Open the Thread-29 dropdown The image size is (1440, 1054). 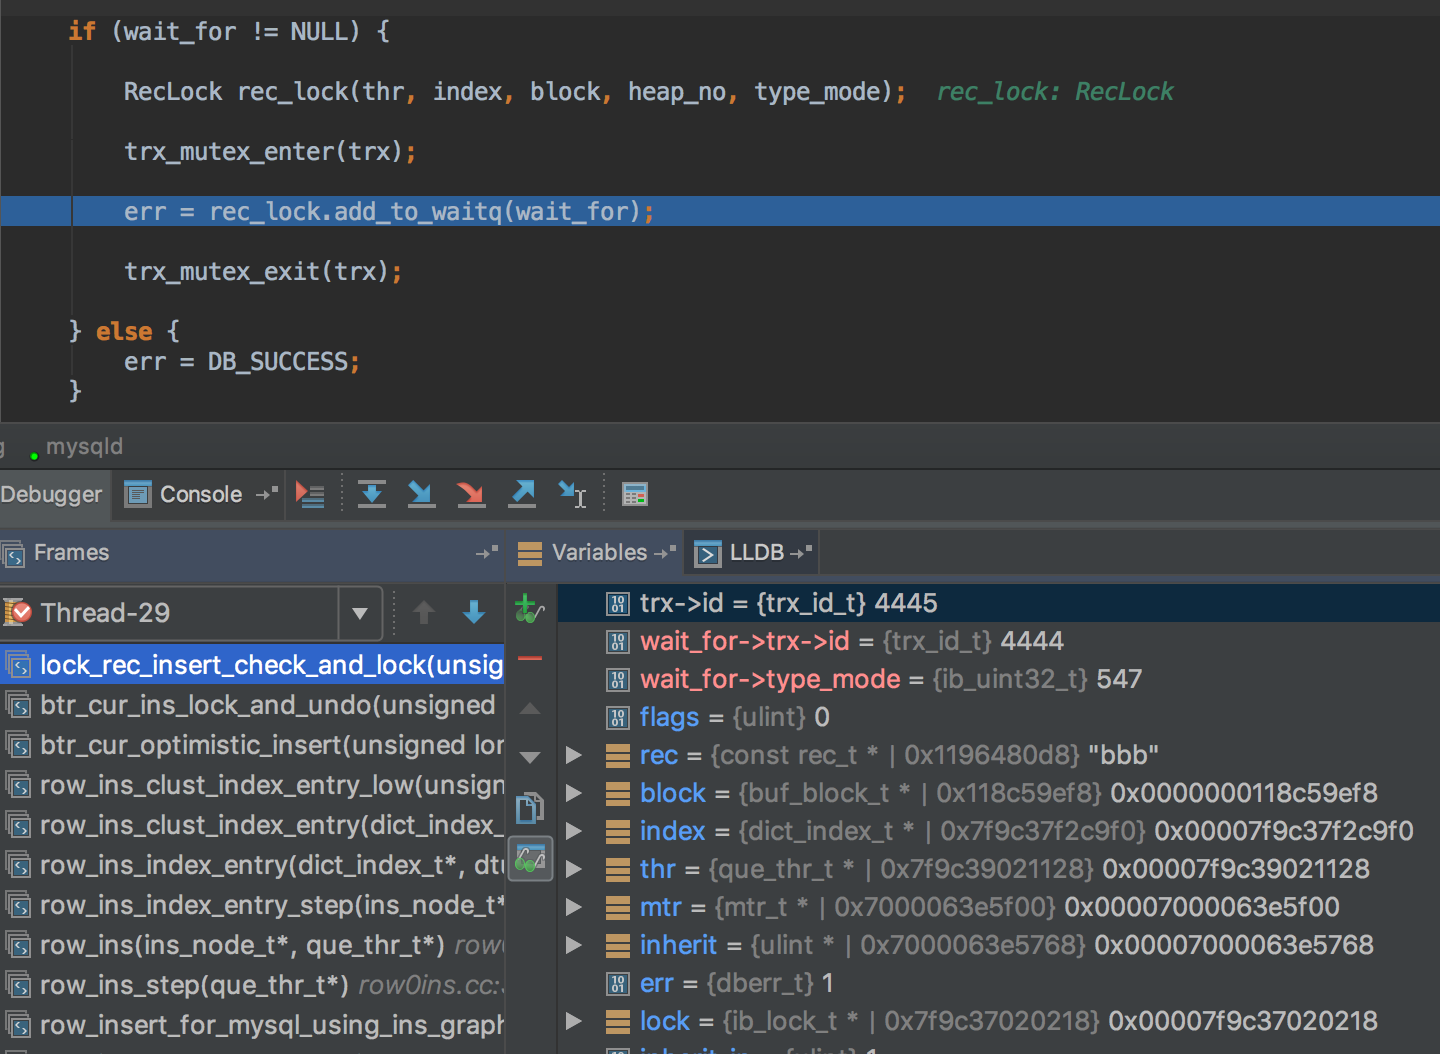click(360, 613)
